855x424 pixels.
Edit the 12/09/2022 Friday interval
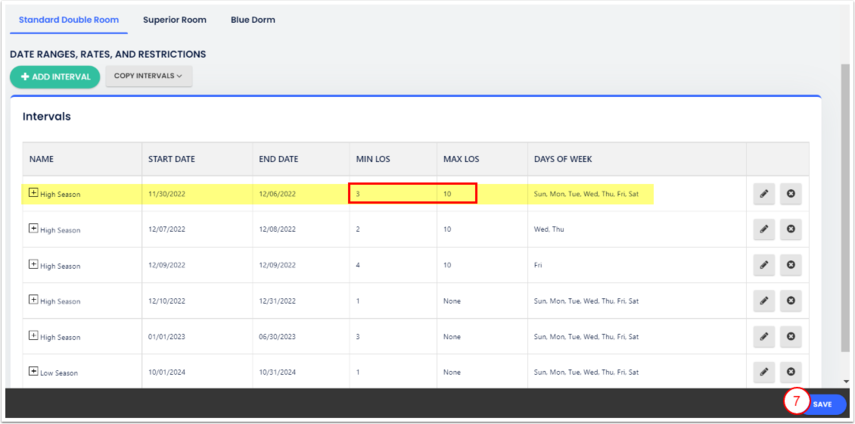(764, 265)
